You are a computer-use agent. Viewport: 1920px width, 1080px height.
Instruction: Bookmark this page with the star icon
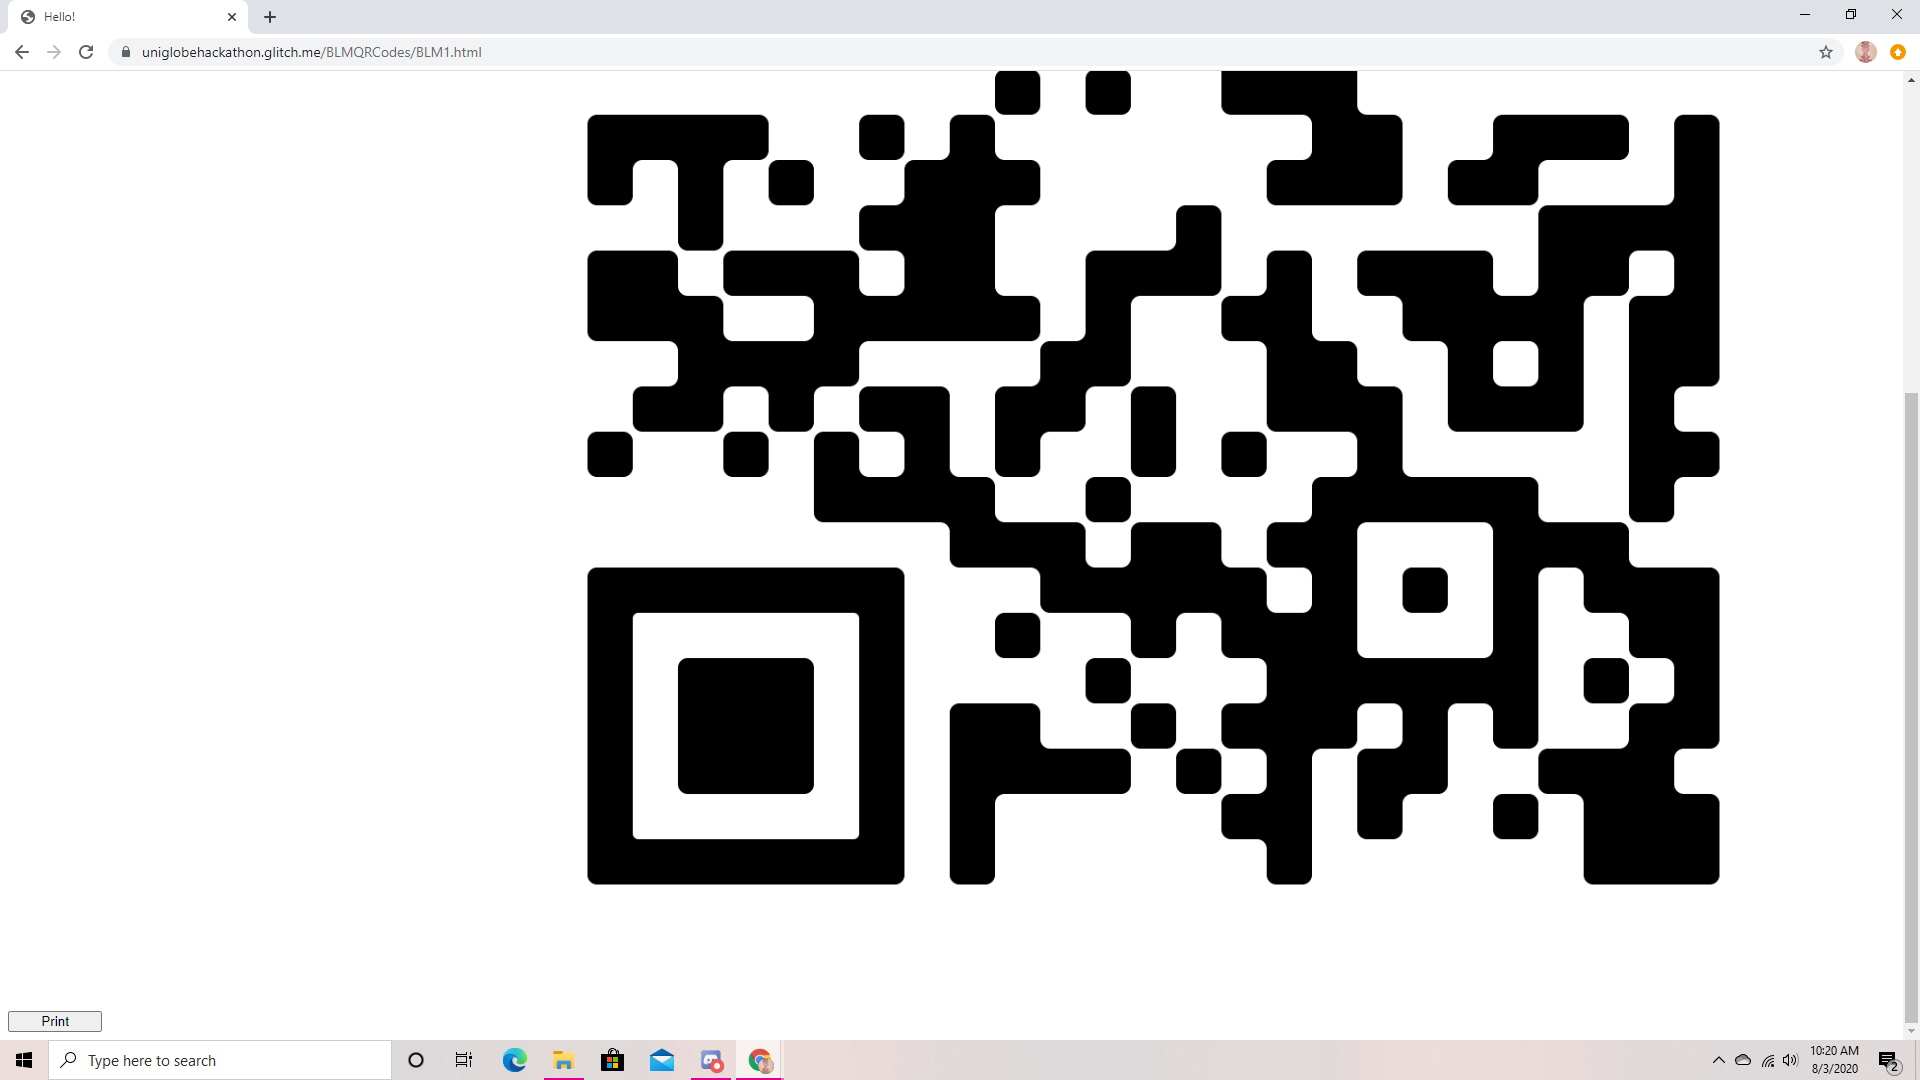tap(1826, 52)
